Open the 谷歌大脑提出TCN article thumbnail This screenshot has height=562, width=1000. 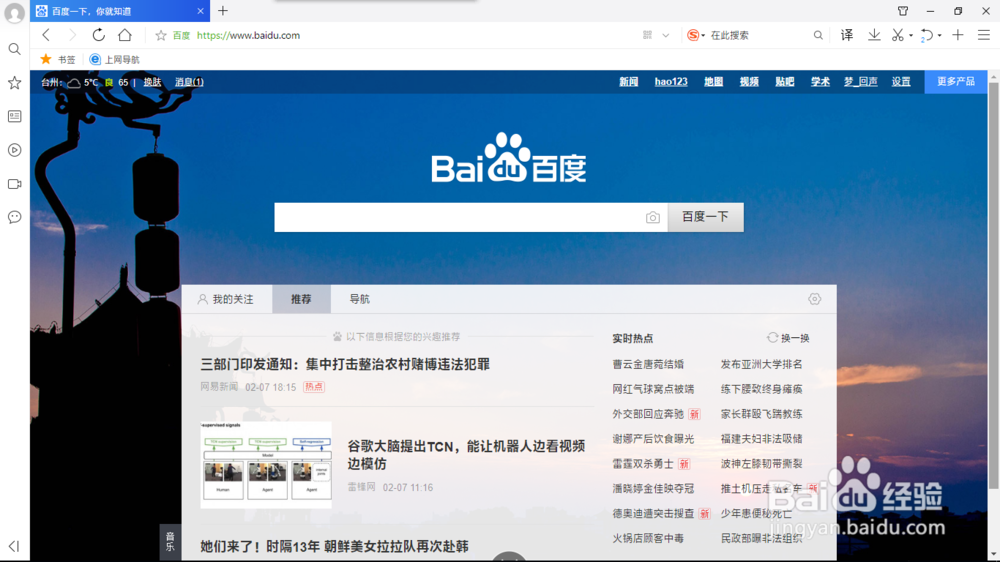[x=266, y=464]
